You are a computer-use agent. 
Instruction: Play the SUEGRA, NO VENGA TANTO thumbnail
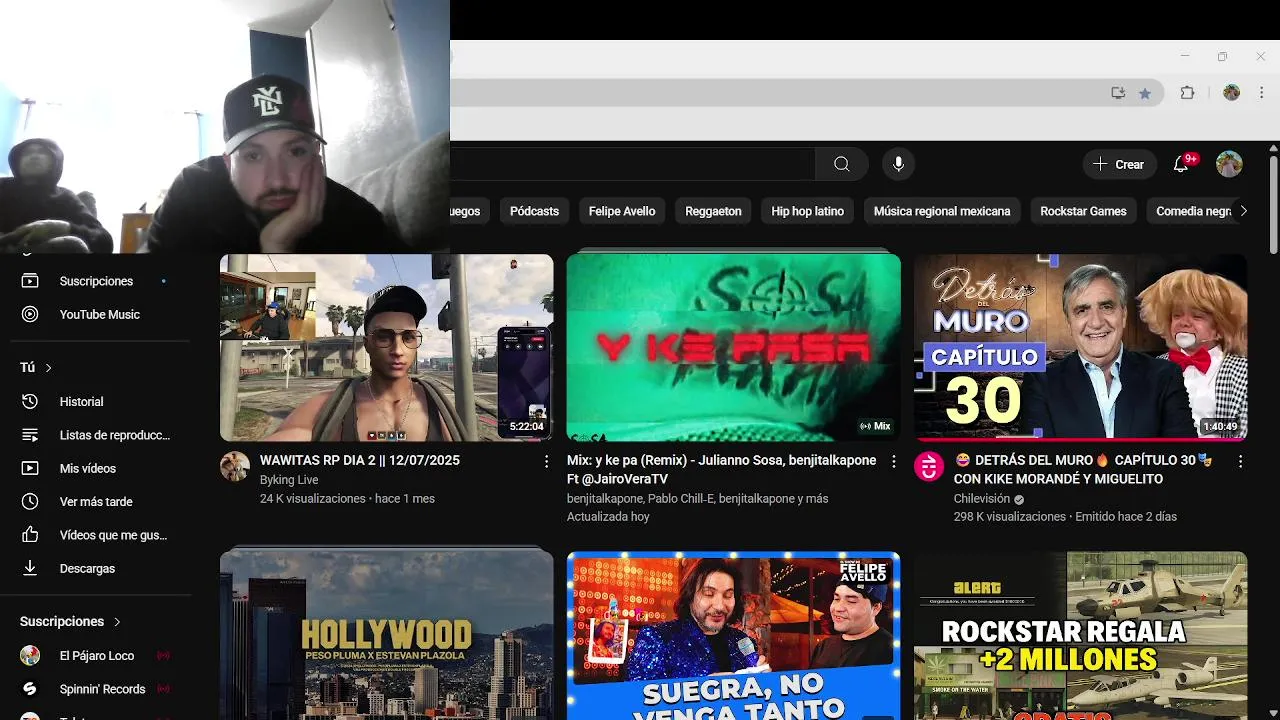tap(733, 635)
